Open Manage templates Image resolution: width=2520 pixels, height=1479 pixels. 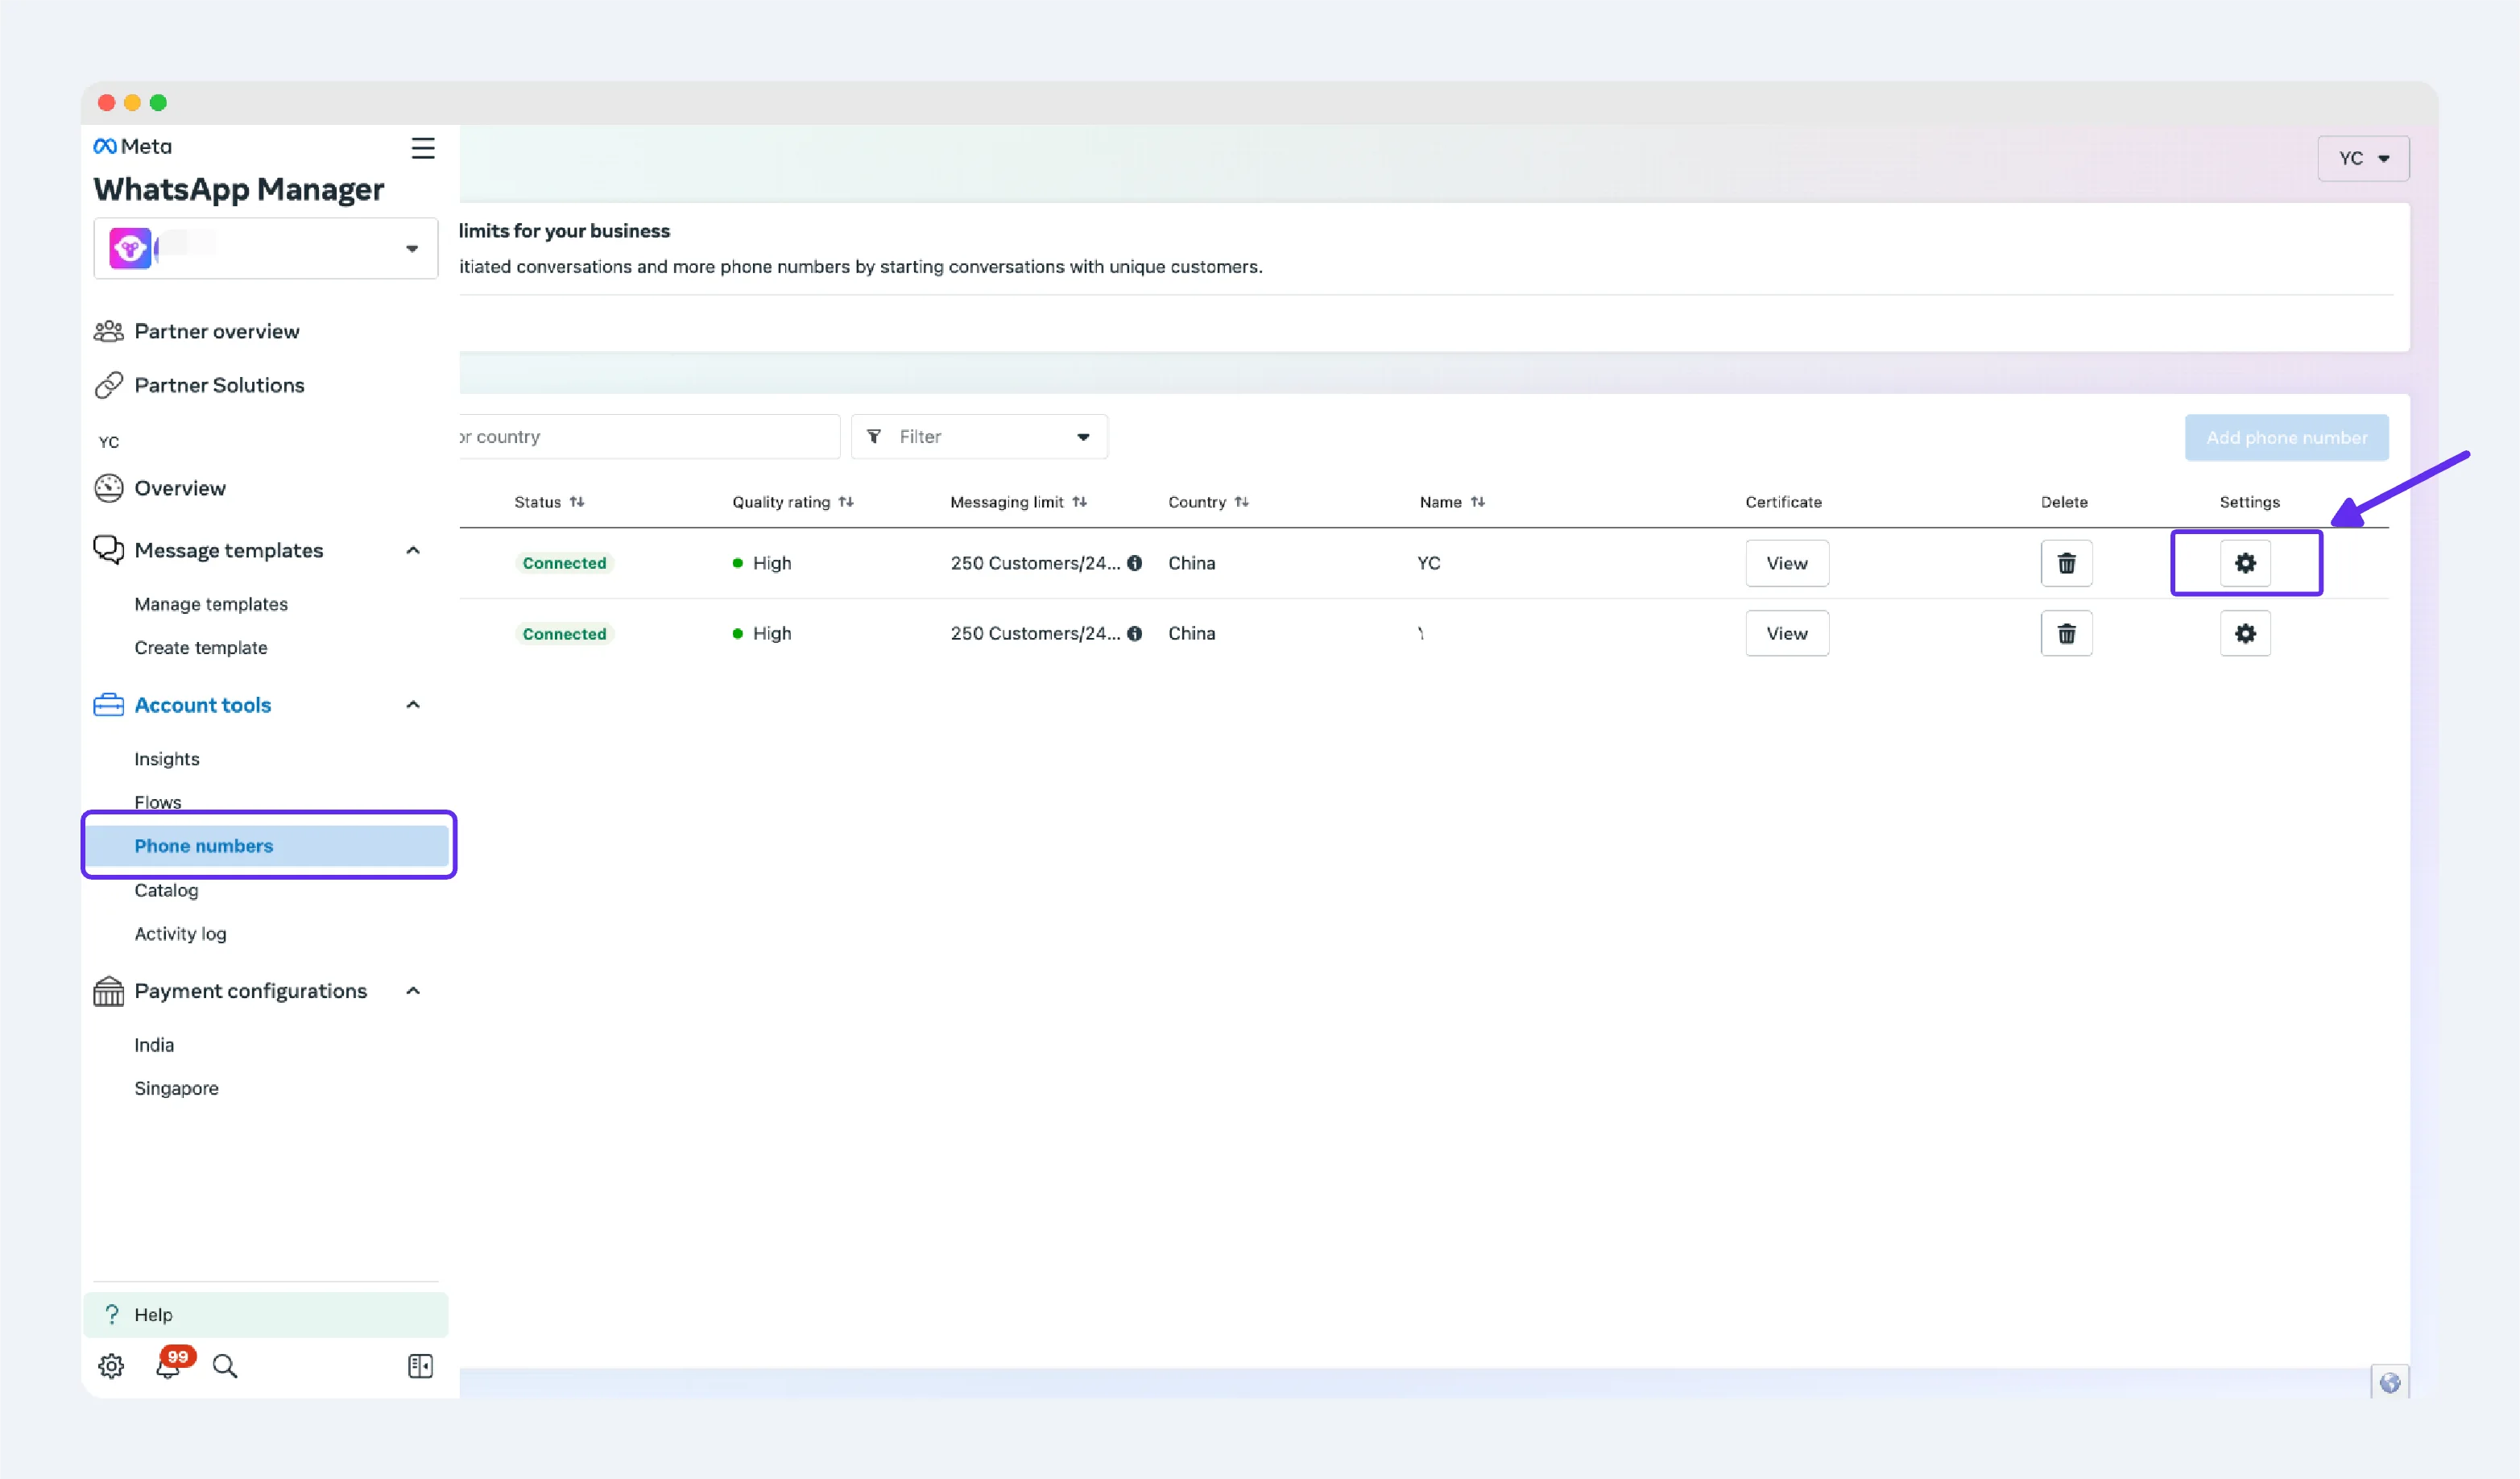click(211, 604)
